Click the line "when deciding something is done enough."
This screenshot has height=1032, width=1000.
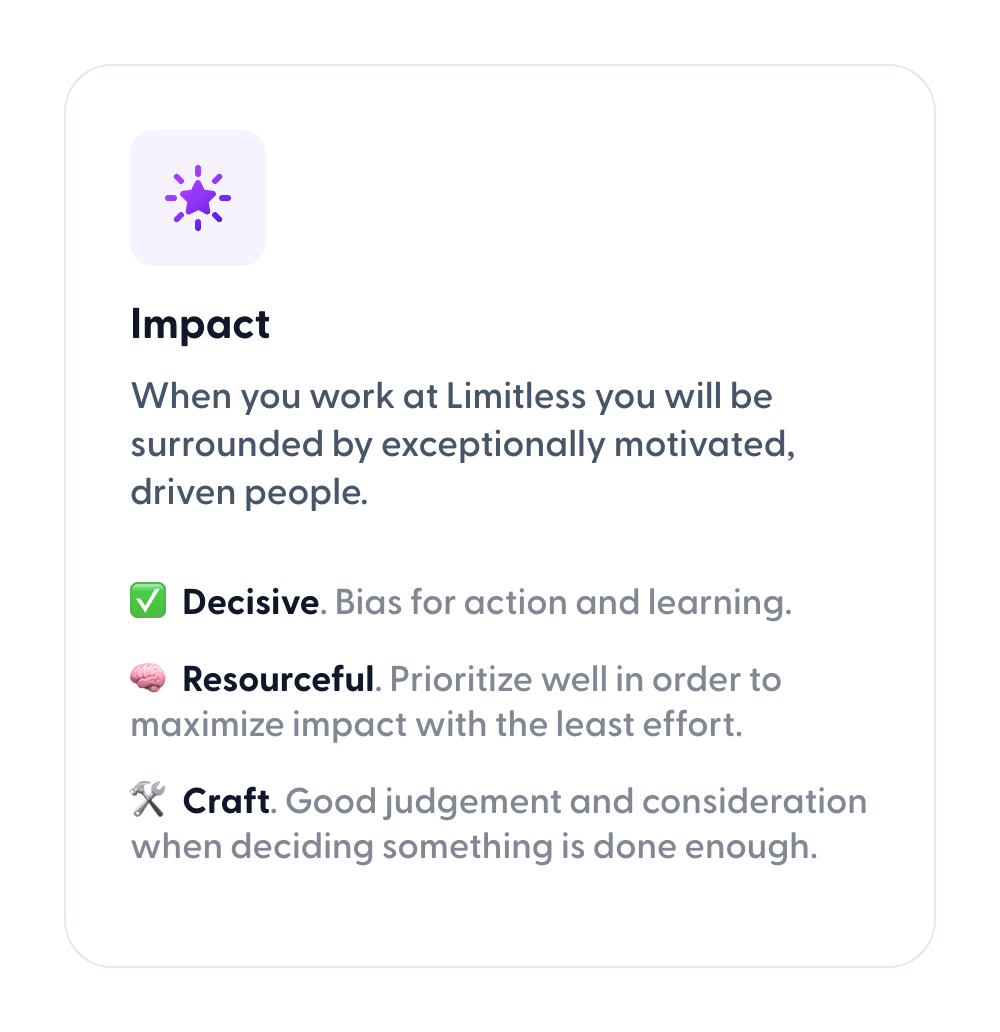474,846
